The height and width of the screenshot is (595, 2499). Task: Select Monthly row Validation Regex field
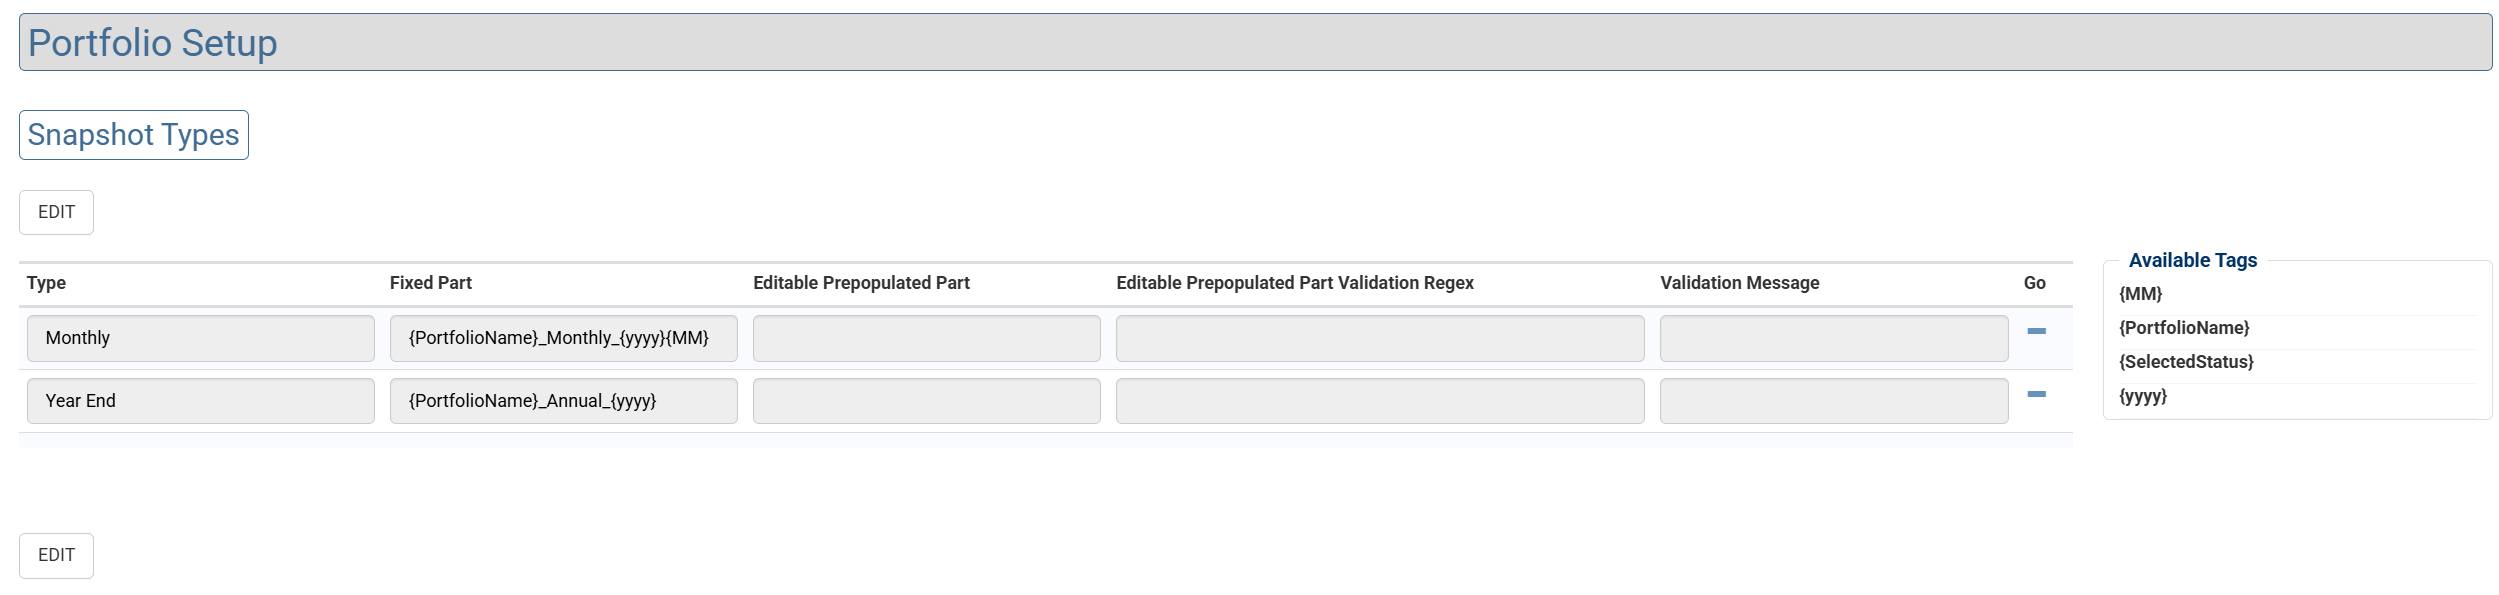[1379, 338]
